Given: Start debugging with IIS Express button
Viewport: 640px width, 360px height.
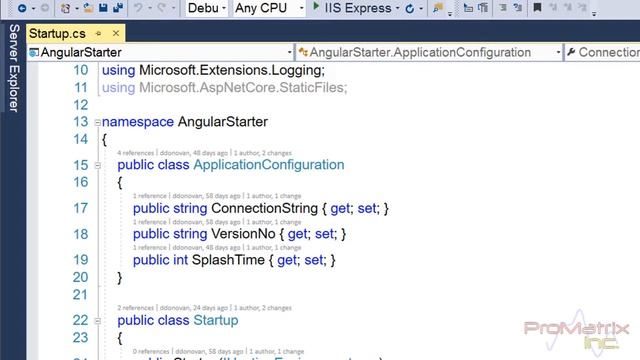Looking at the screenshot, I should coord(351,8).
